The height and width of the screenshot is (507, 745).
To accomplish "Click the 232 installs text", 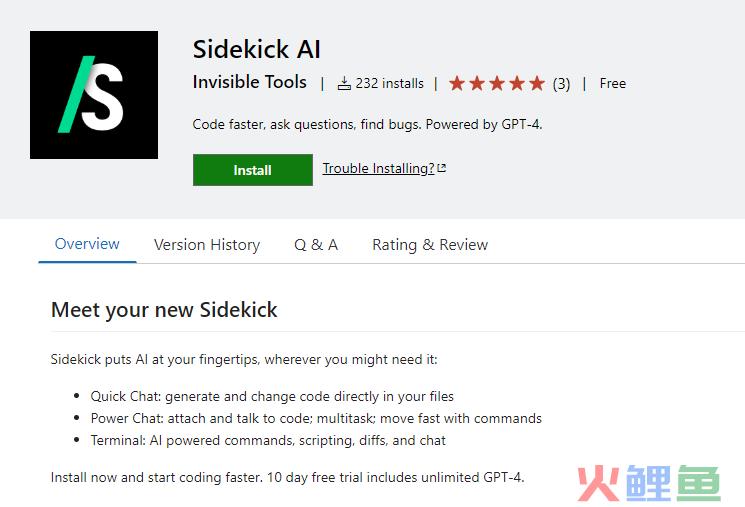I will (x=389, y=83).
